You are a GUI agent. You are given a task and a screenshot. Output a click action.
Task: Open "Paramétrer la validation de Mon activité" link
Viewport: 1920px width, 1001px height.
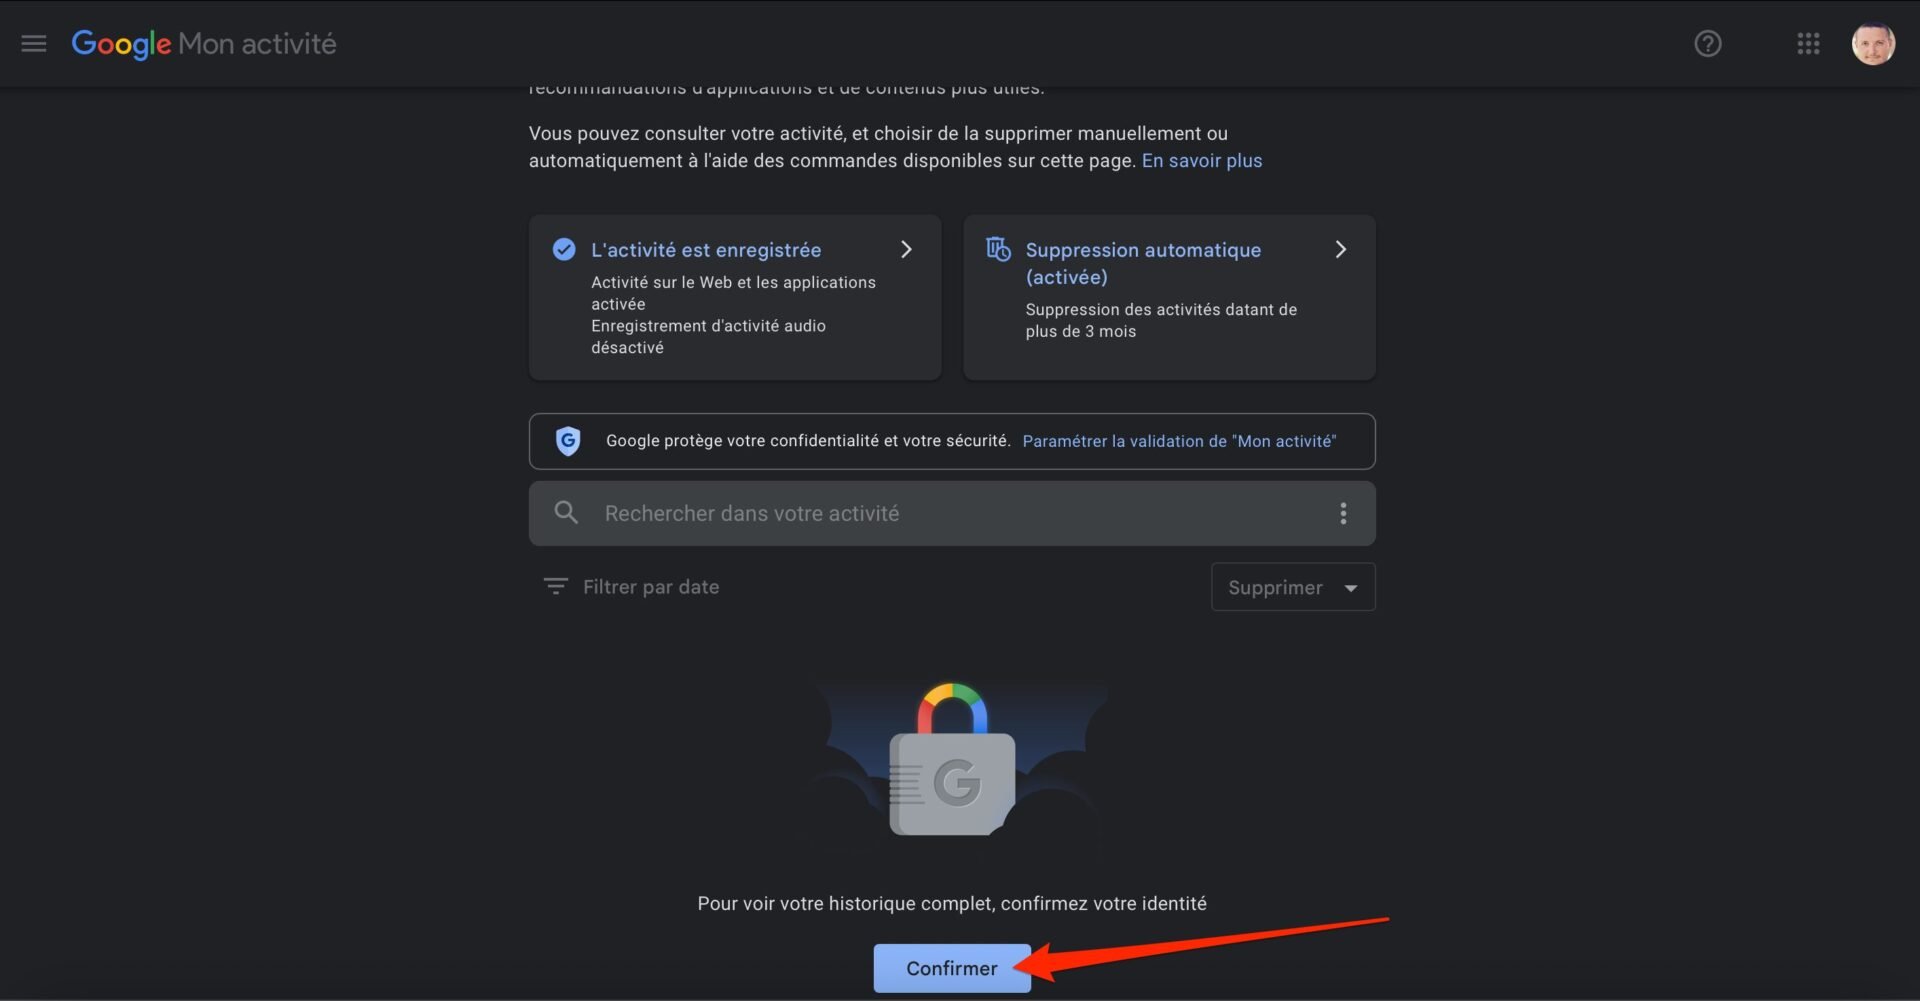(x=1179, y=441)
